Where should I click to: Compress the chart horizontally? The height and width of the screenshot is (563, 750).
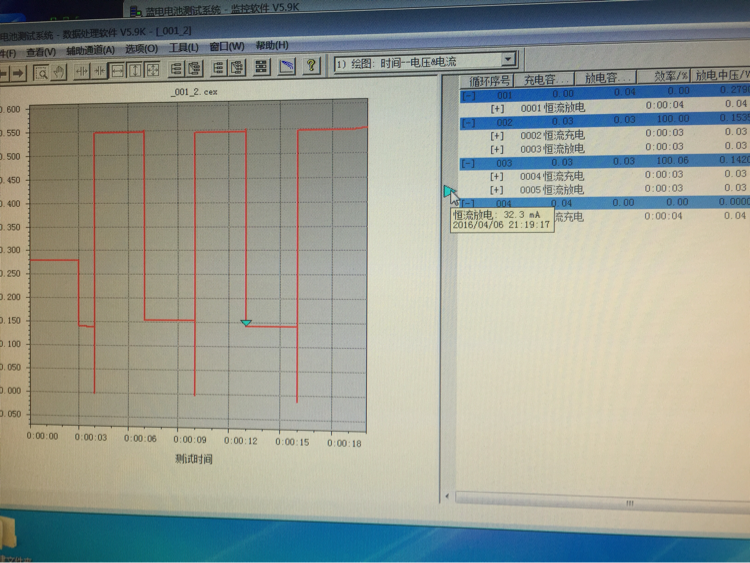click(x=99, y=72)
